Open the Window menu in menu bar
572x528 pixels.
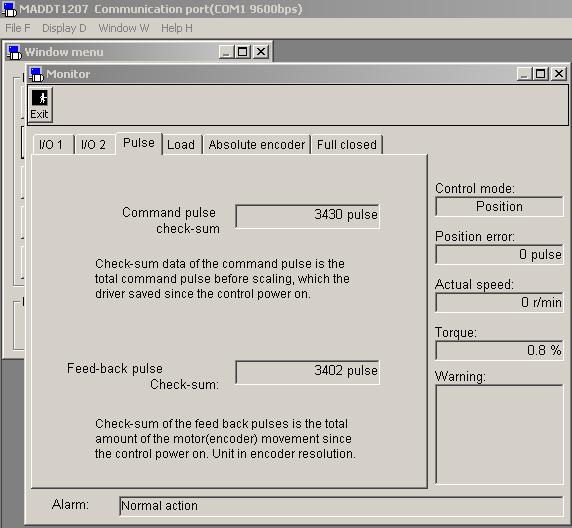click(x=124, y=28)
